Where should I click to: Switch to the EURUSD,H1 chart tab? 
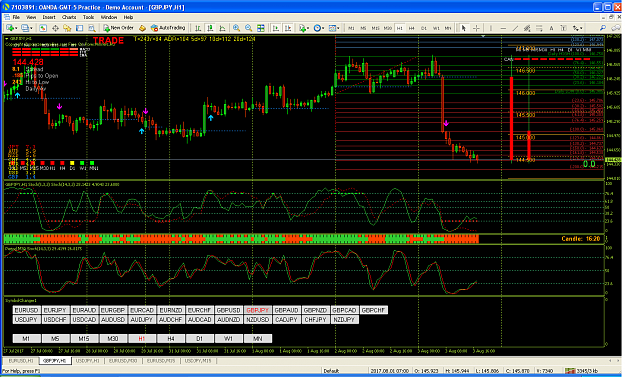pos(21,361)
